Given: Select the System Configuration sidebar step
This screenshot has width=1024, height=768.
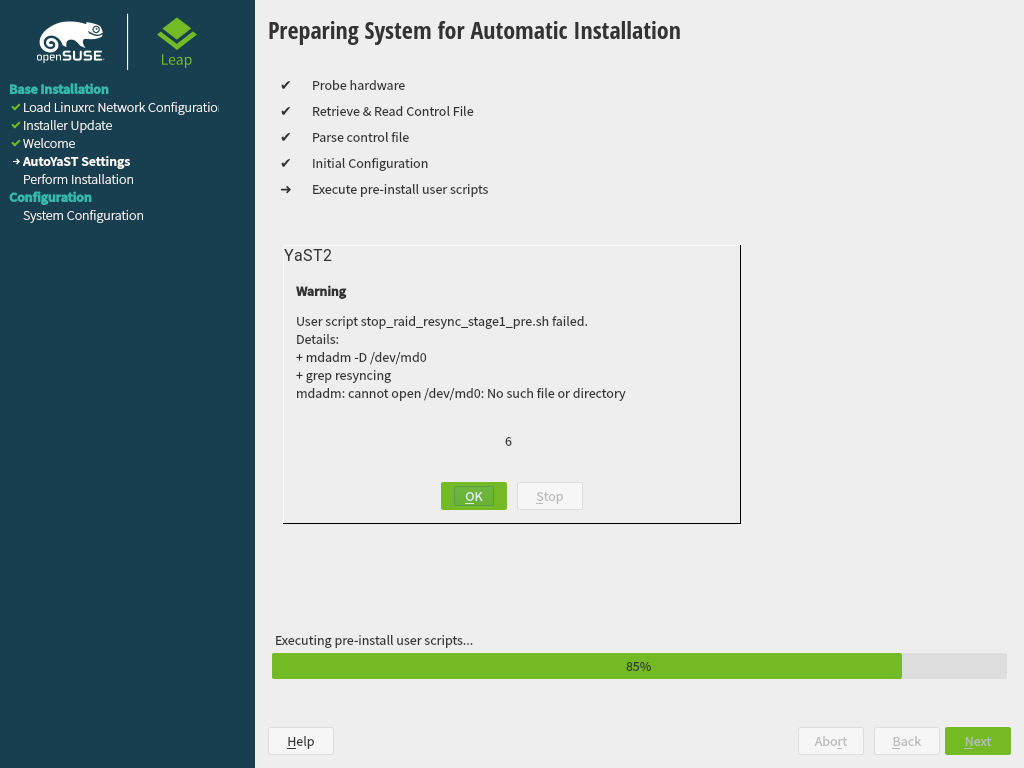Looking at the screenshot, I should pos(83,216).
